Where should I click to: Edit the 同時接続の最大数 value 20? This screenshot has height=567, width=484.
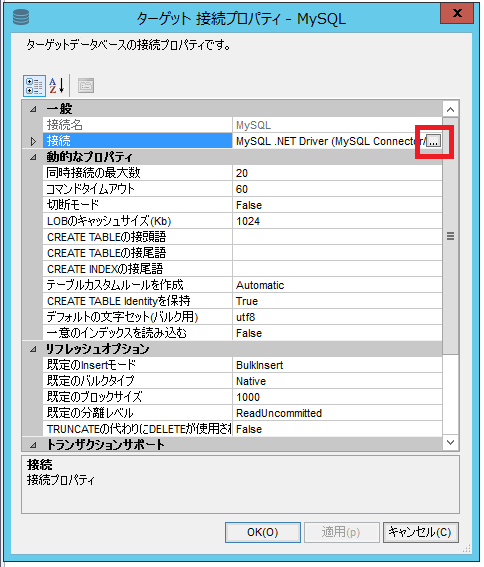coord(337,173)
